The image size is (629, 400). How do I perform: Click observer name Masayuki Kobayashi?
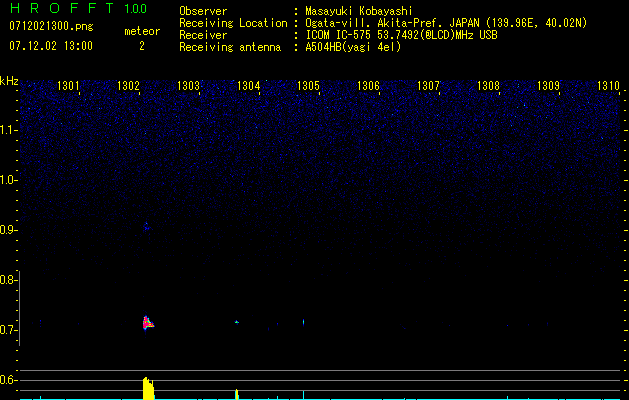tap(359, 11)
